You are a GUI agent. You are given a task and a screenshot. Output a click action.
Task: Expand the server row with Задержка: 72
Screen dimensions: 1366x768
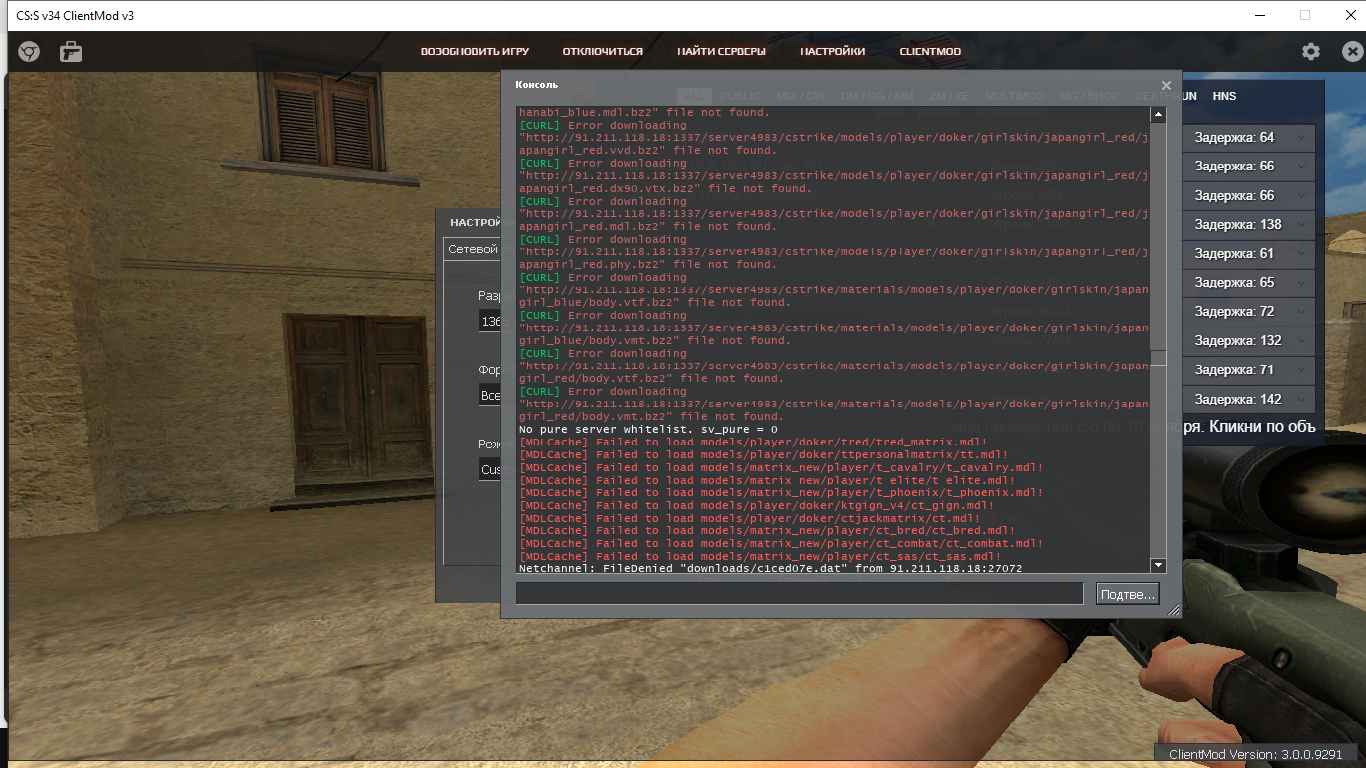[x=1301, y=311]
